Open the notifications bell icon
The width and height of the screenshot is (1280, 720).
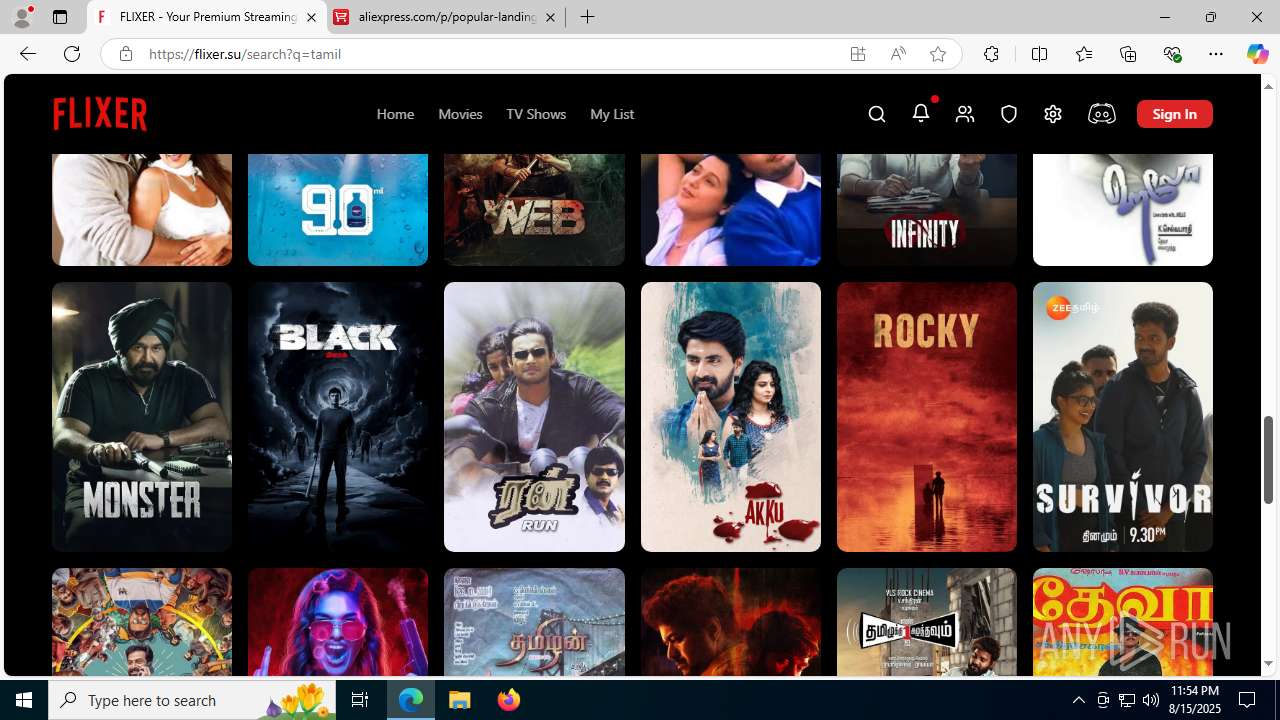[921, 113]
